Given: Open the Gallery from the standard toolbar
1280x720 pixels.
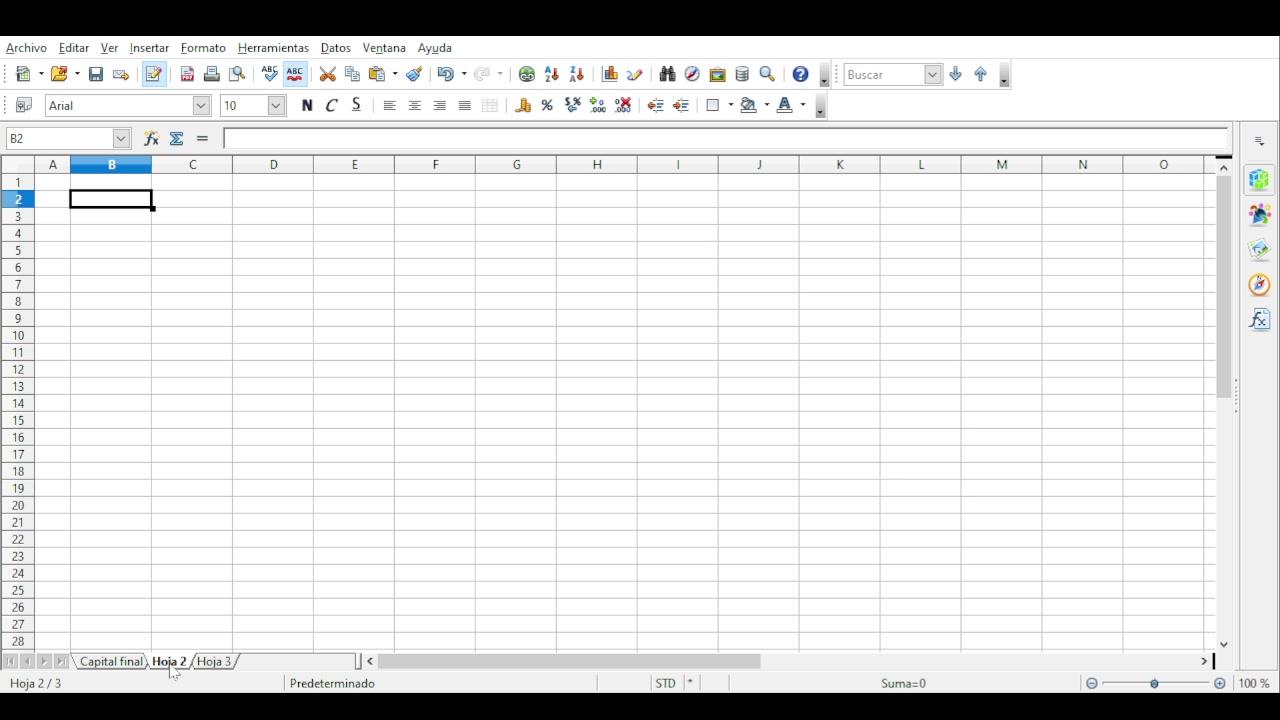Looking at the screenshot, I should coord(717,74).
